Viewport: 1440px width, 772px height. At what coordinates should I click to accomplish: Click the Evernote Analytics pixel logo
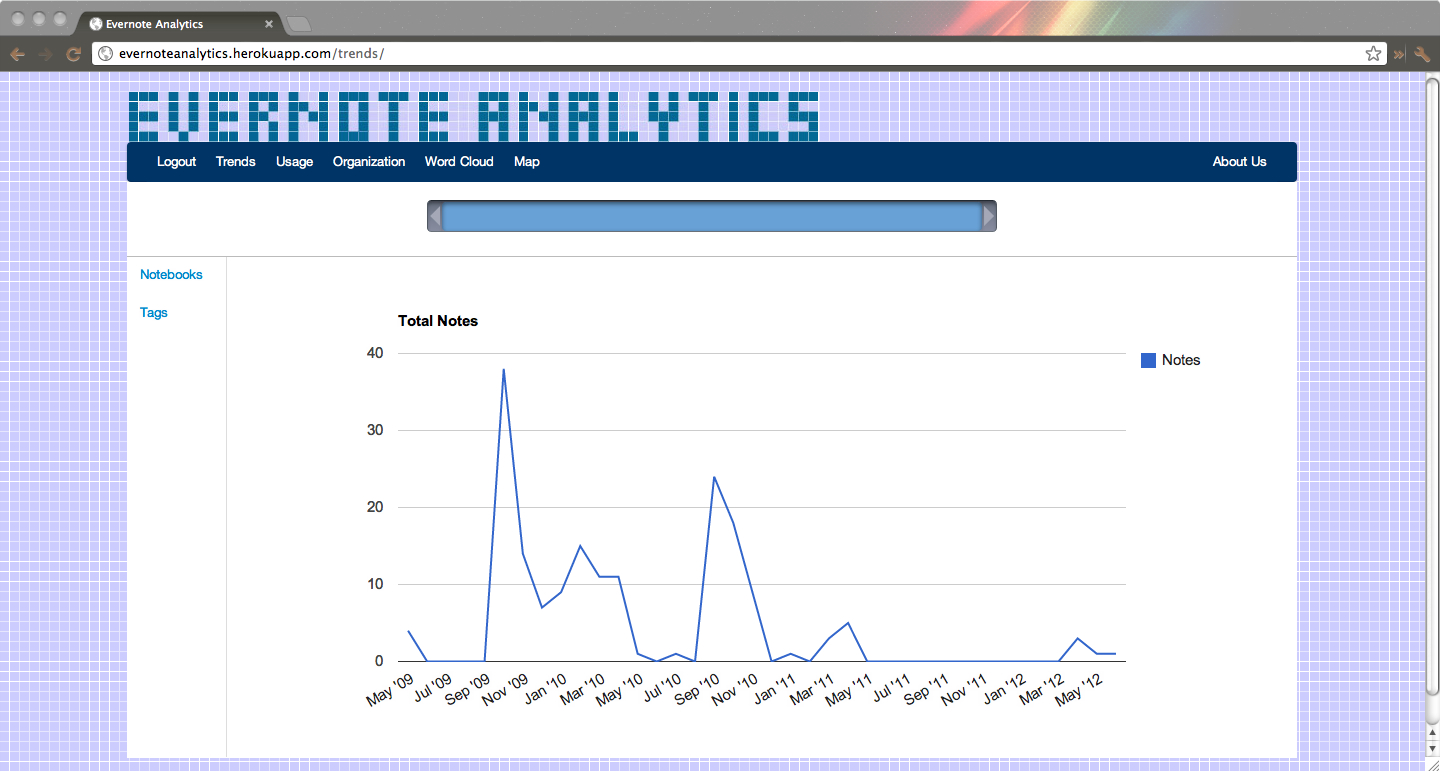(x=474, y=116)
